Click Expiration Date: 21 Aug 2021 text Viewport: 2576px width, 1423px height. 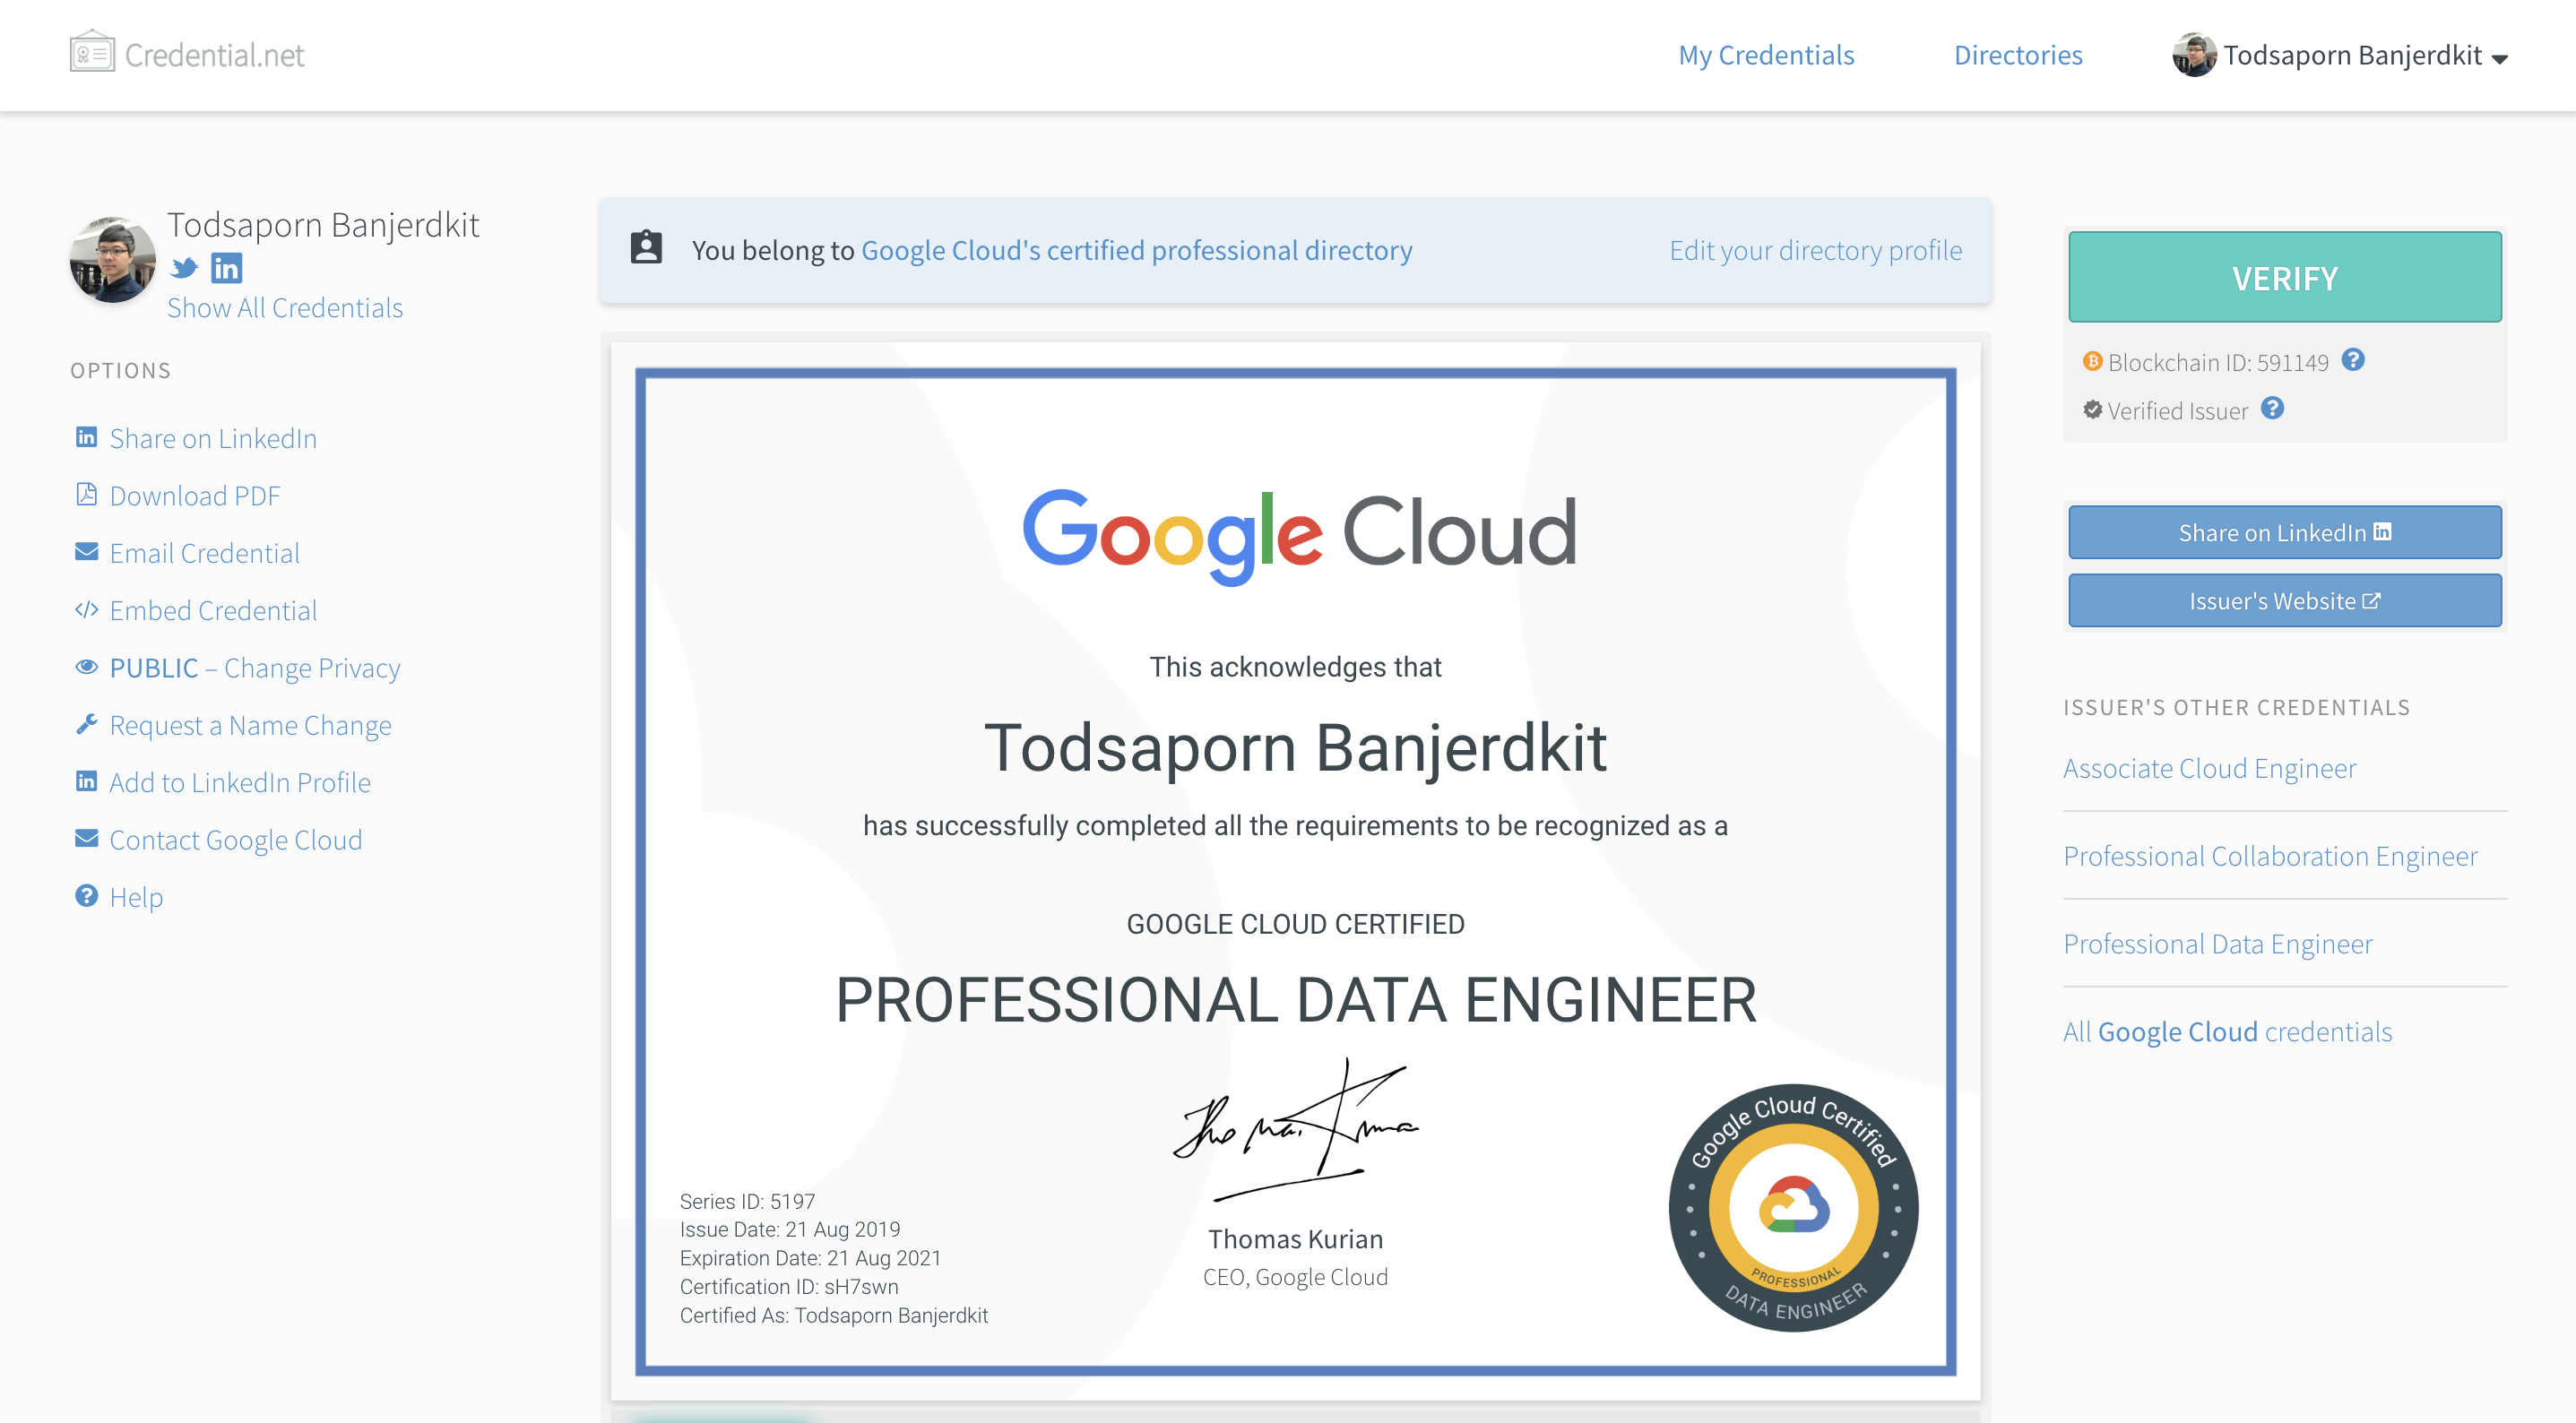point(811,1258)
